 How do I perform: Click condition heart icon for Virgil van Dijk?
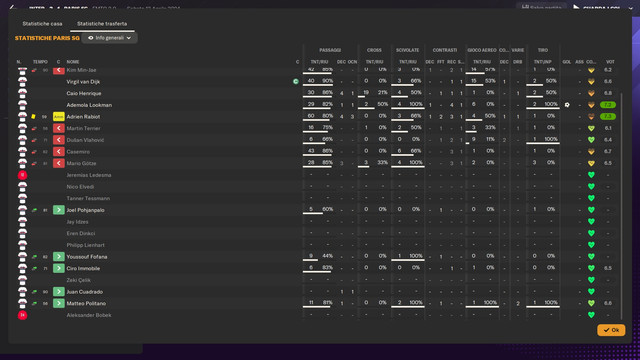591,82
